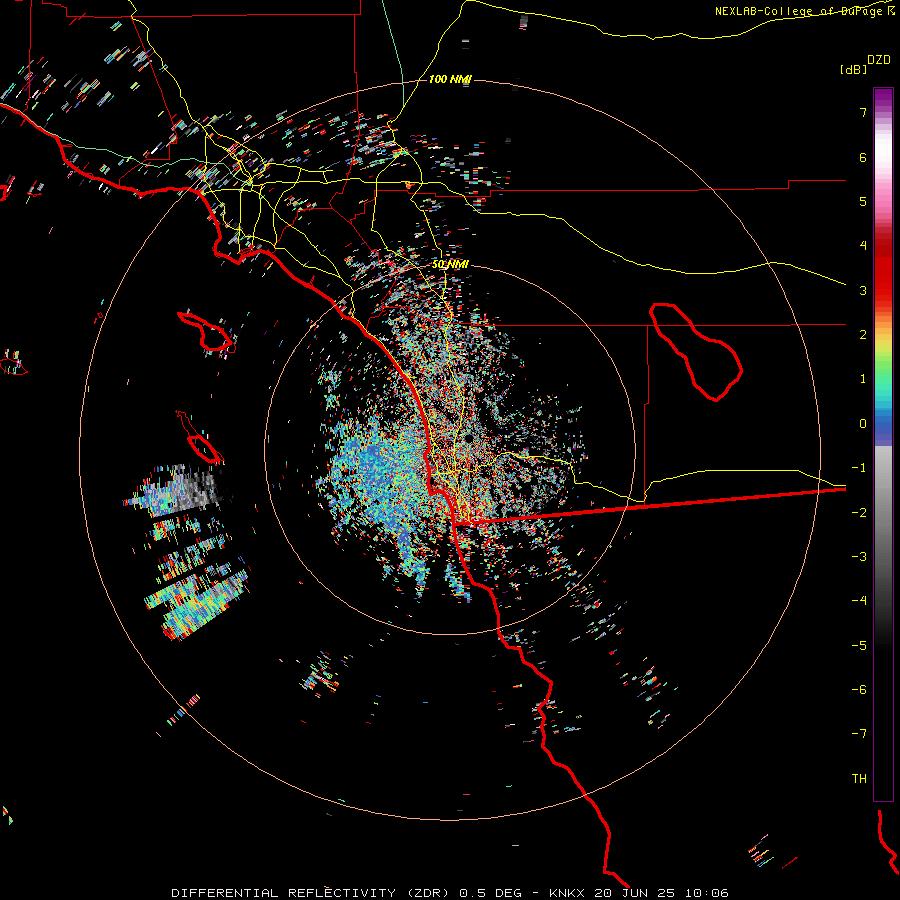Viewport: 900px width, 900px height.
Task: Click the -6 value on color scale
Action: [859, 689]
